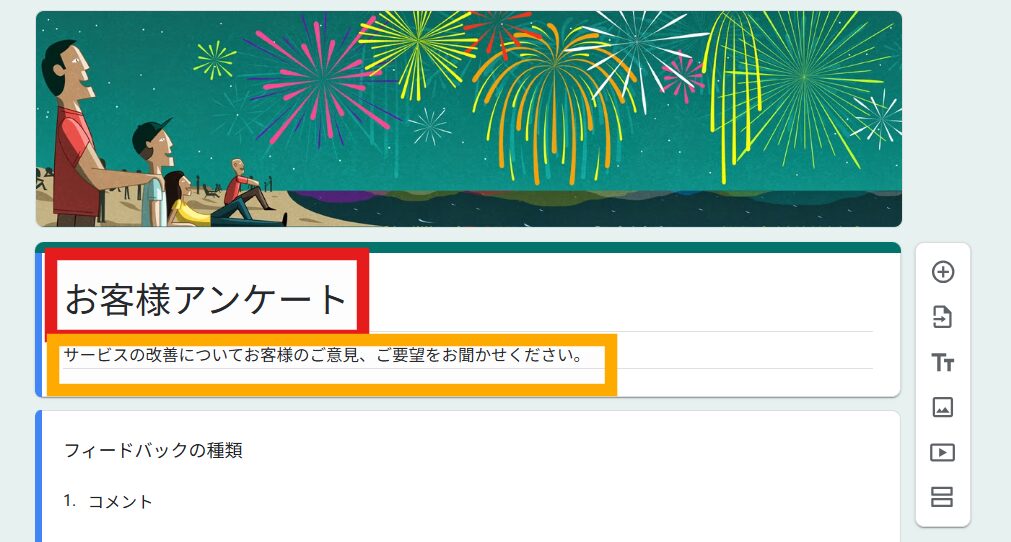Edit the description starting サービスの改善について
1011x542 pixels.
tap(323, 355)
